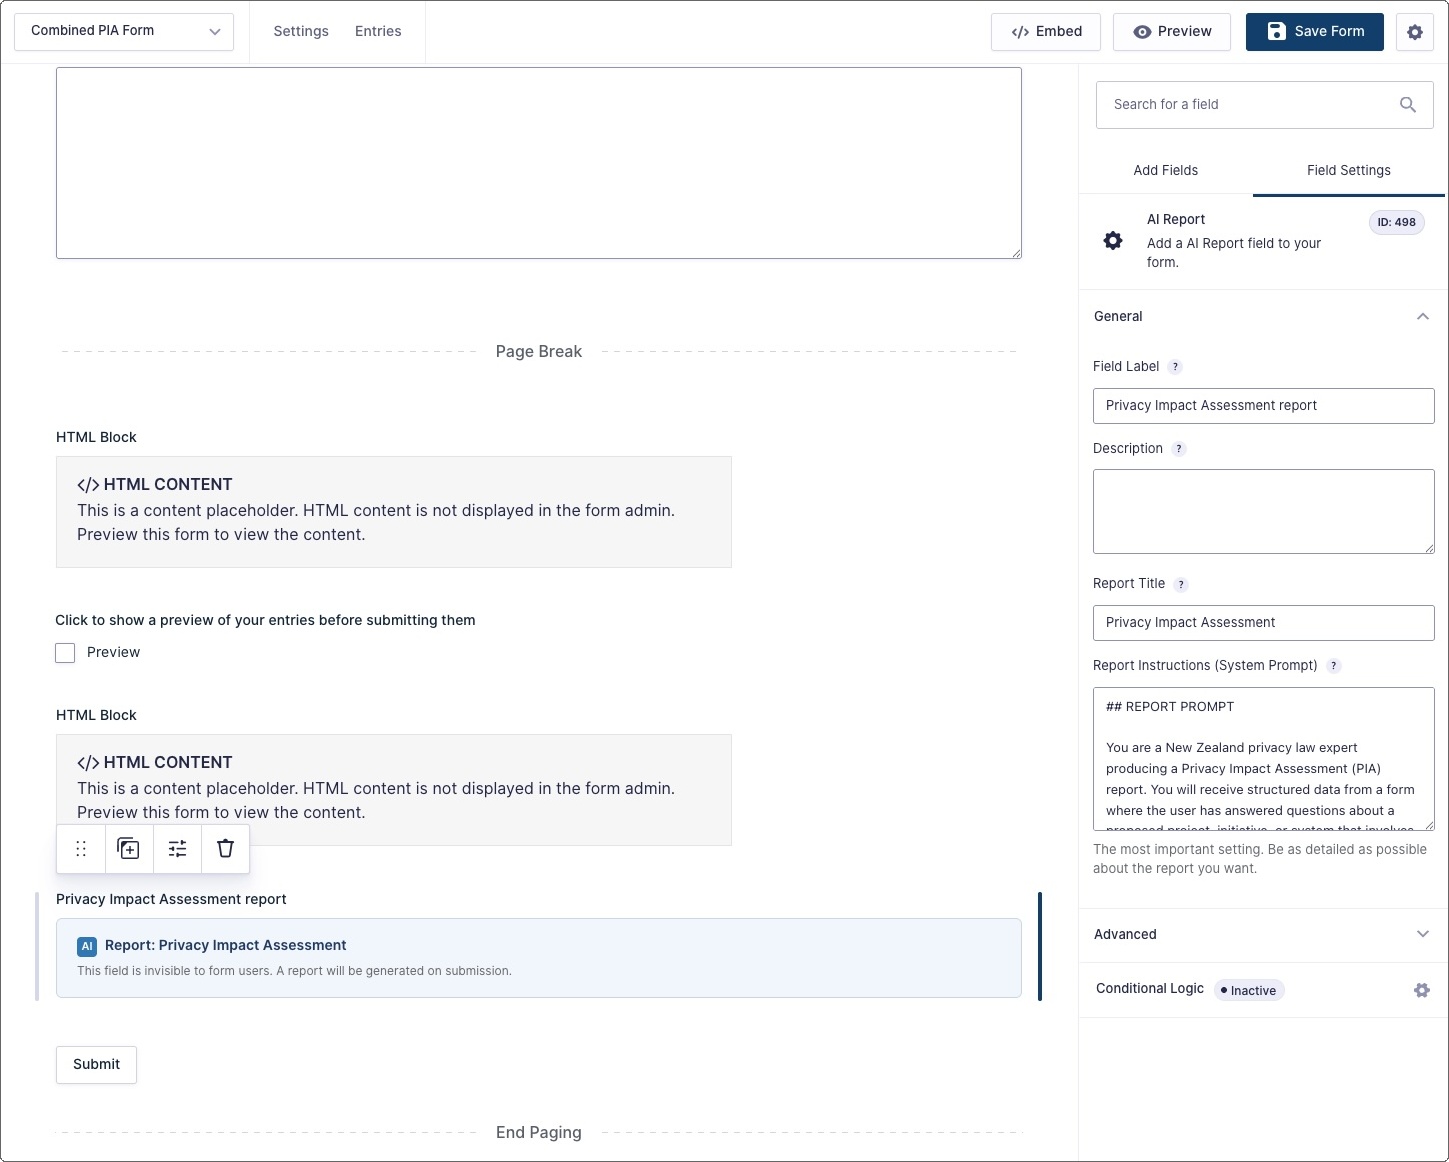The width and height of the screenshot is (1449, 1162).
Task: Expand the Advanced settings section
Action: point(1422,934)
